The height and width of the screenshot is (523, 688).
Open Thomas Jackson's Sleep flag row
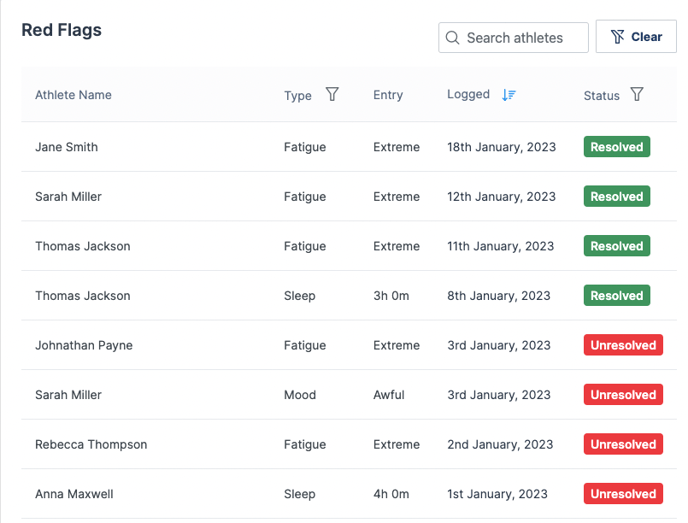349,296
